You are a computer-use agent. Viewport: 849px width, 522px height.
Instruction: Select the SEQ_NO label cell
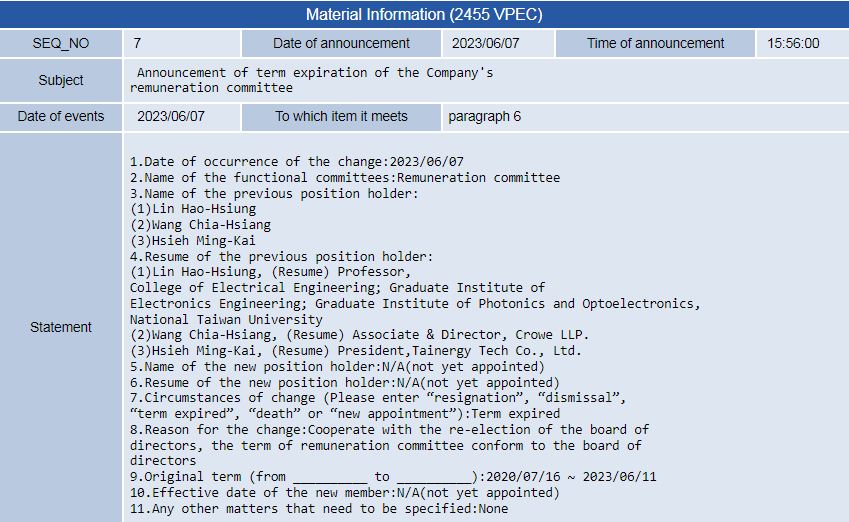pos(61,43)
